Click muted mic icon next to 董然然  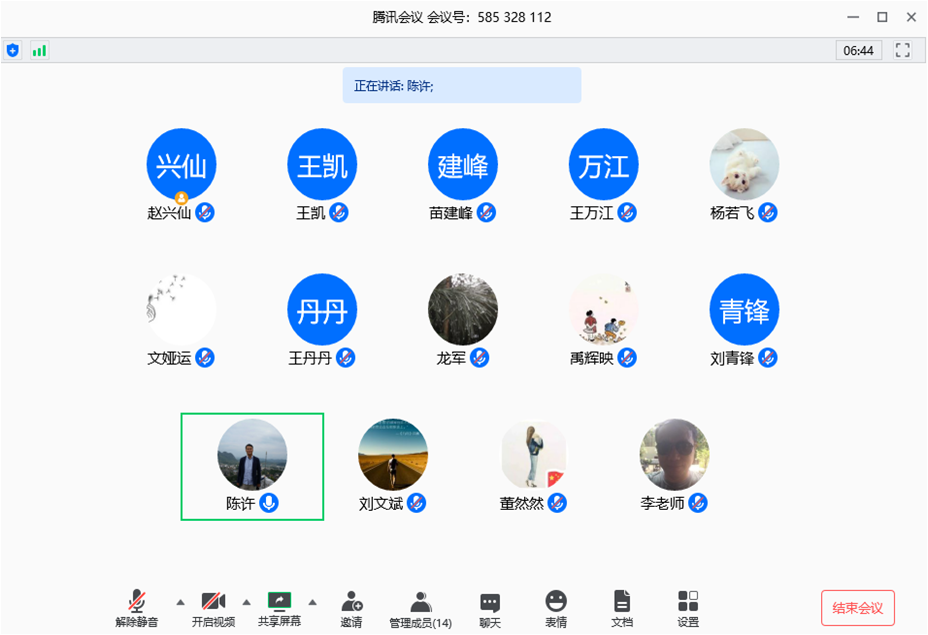pyautogui.click(x=558, y=503)
